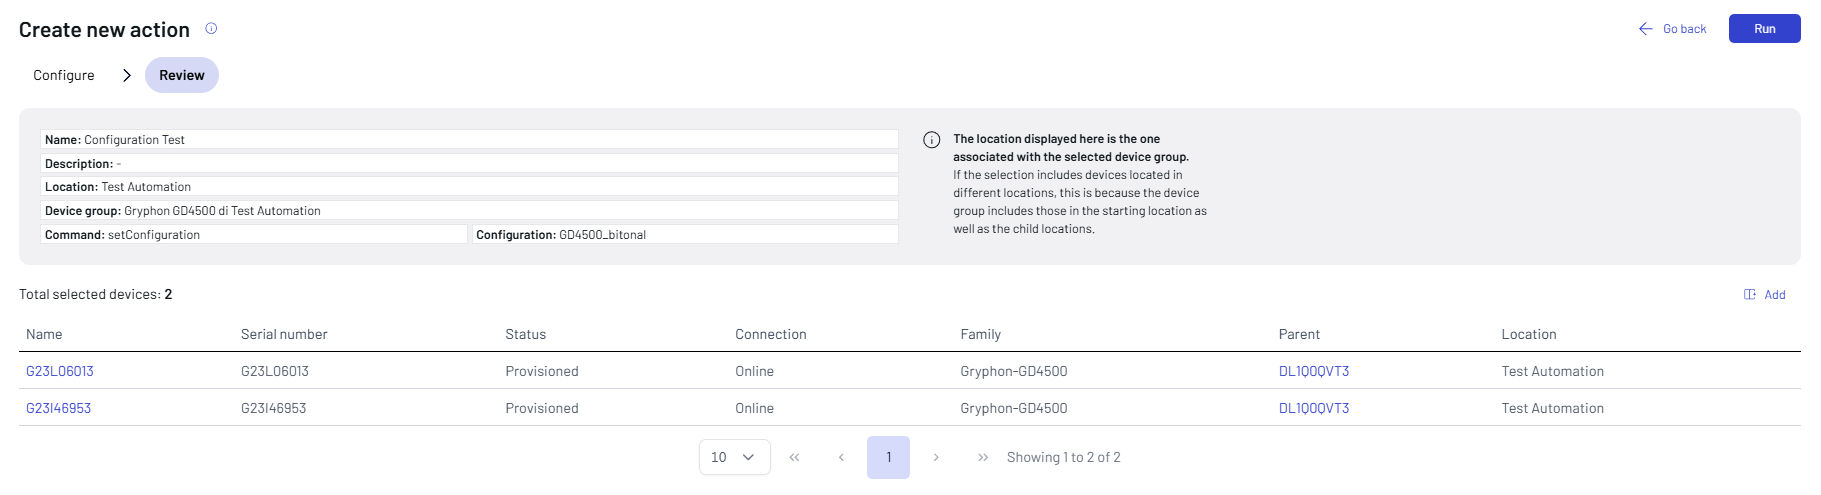The image size is (1821, 495).
Task: Jump to the last page of results
Action: pyautogui.click(x=983, y=458)
